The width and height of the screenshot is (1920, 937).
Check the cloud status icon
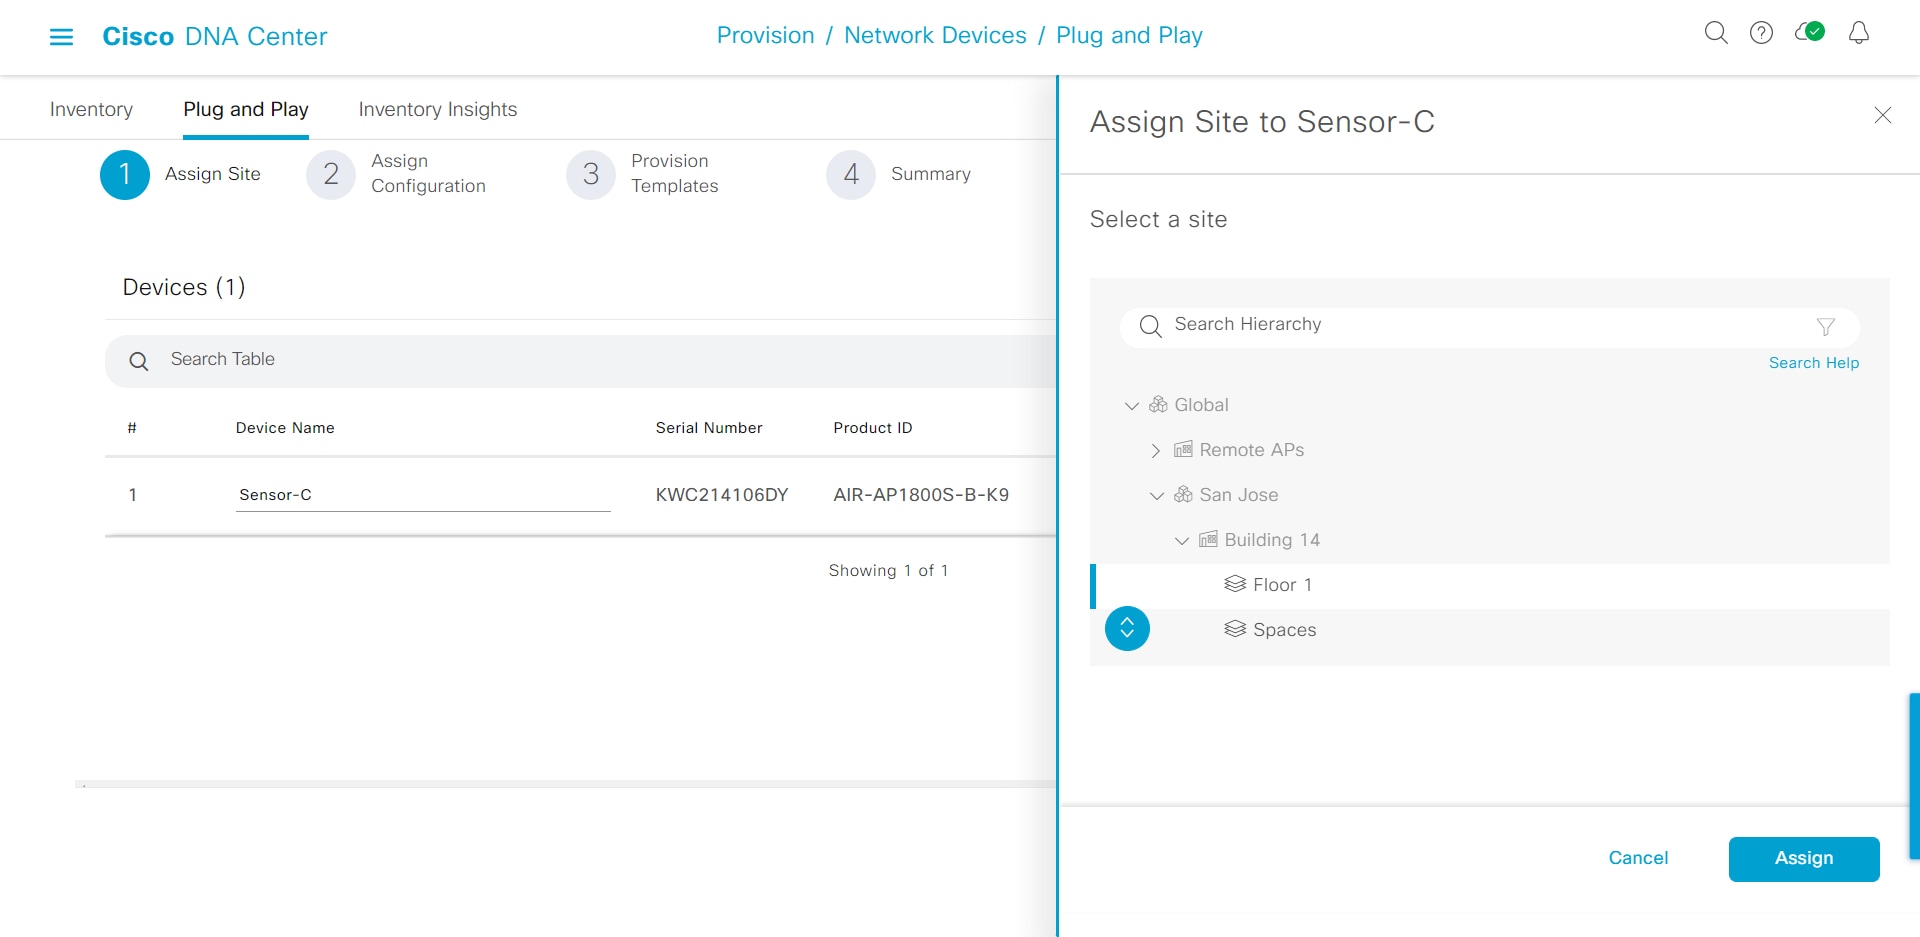[1810, 32]
